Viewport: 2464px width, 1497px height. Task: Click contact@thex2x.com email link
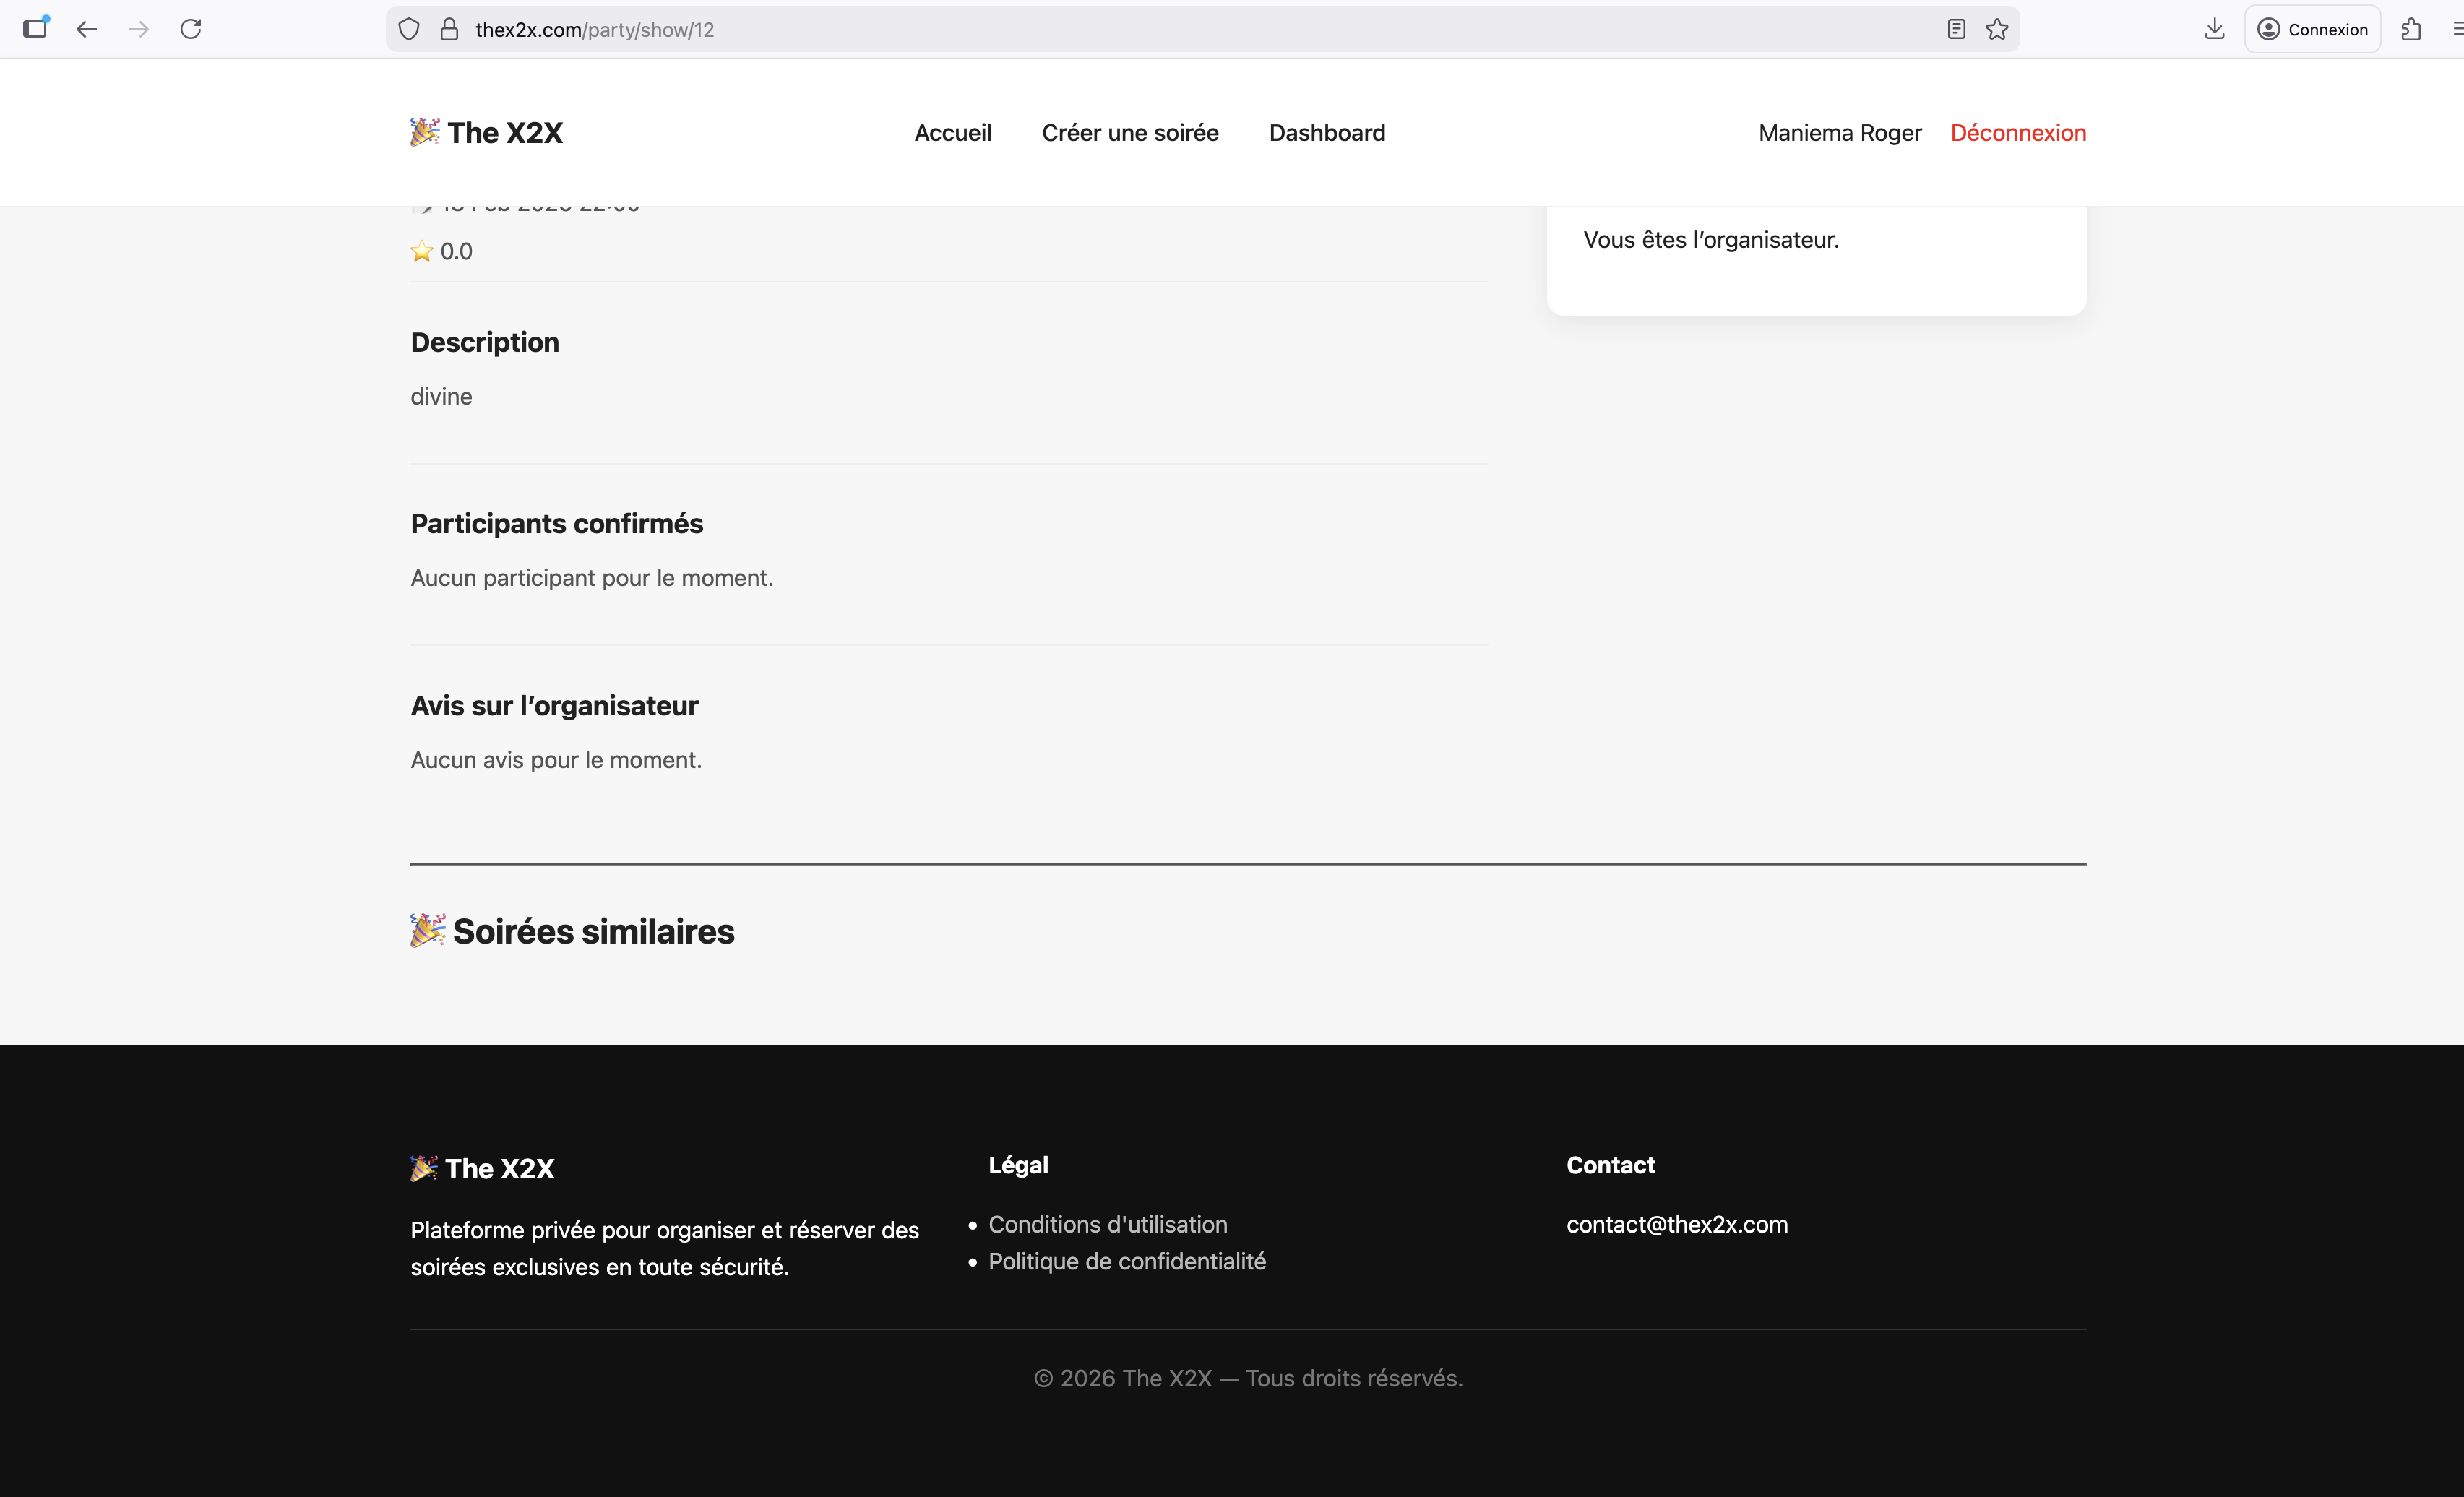(x=1676, y=1224)
